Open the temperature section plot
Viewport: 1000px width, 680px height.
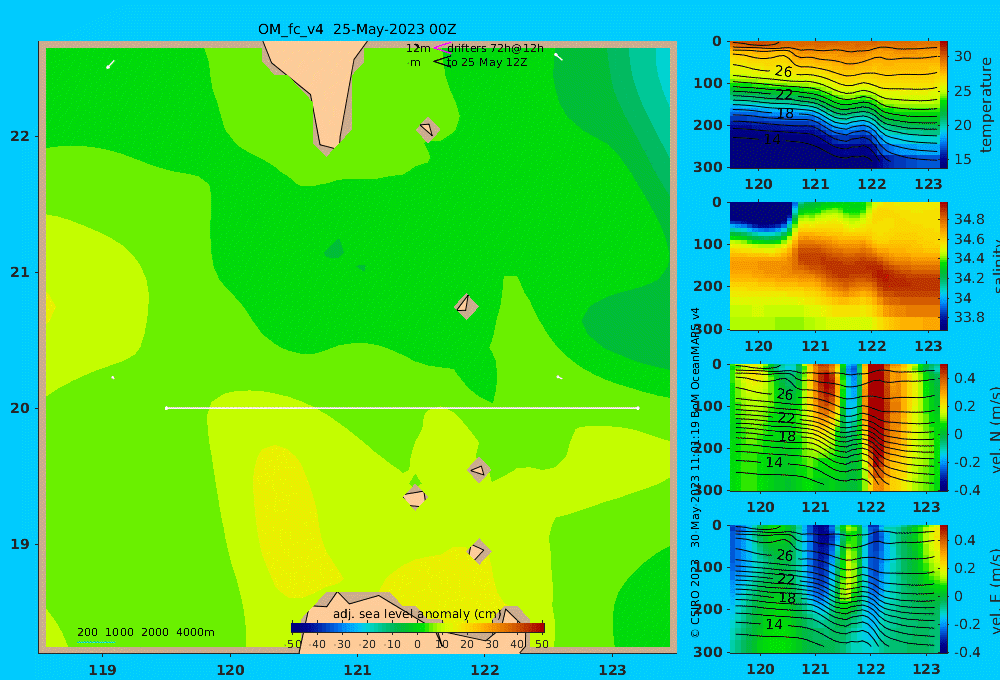(x=834, y=105)
